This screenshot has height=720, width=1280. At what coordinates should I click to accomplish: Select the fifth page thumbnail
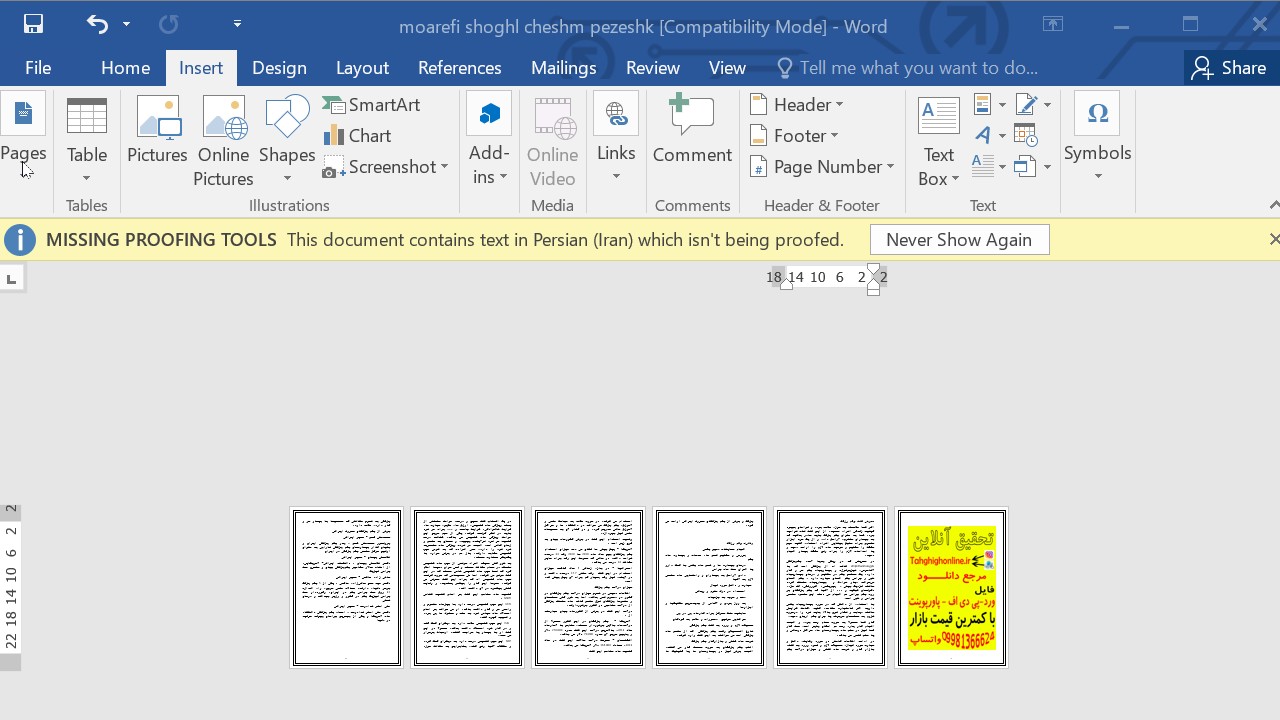tap(831, 587)
